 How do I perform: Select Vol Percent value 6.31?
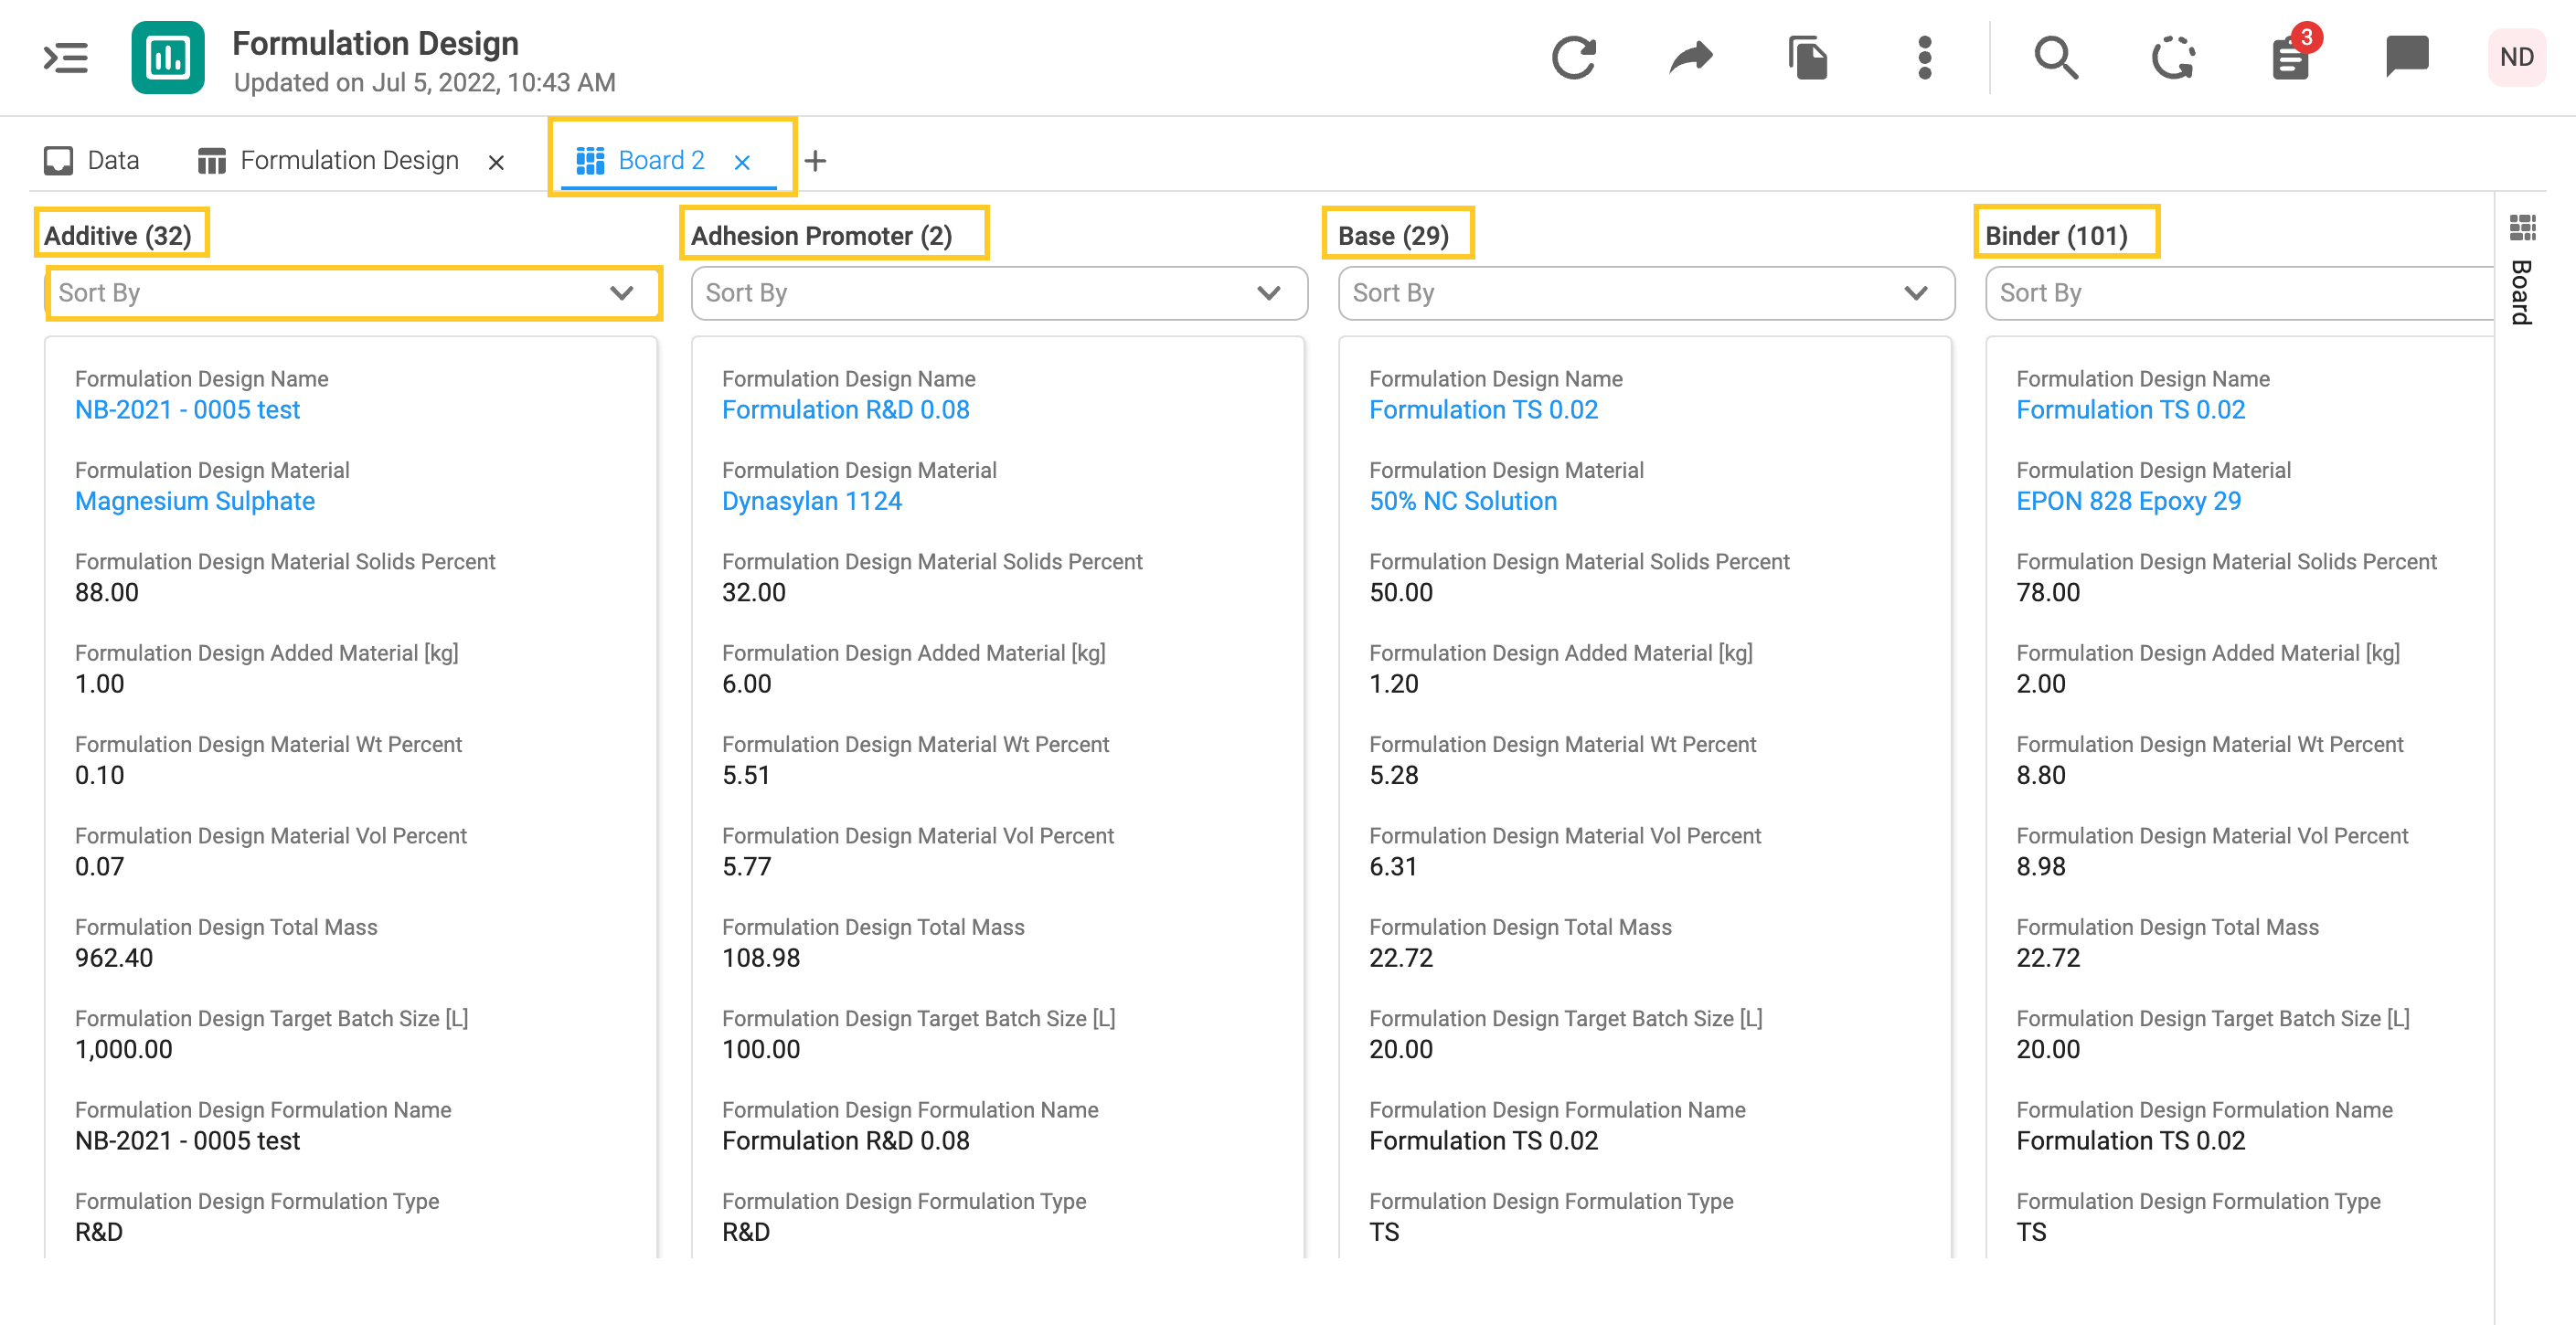(1393, 867)
